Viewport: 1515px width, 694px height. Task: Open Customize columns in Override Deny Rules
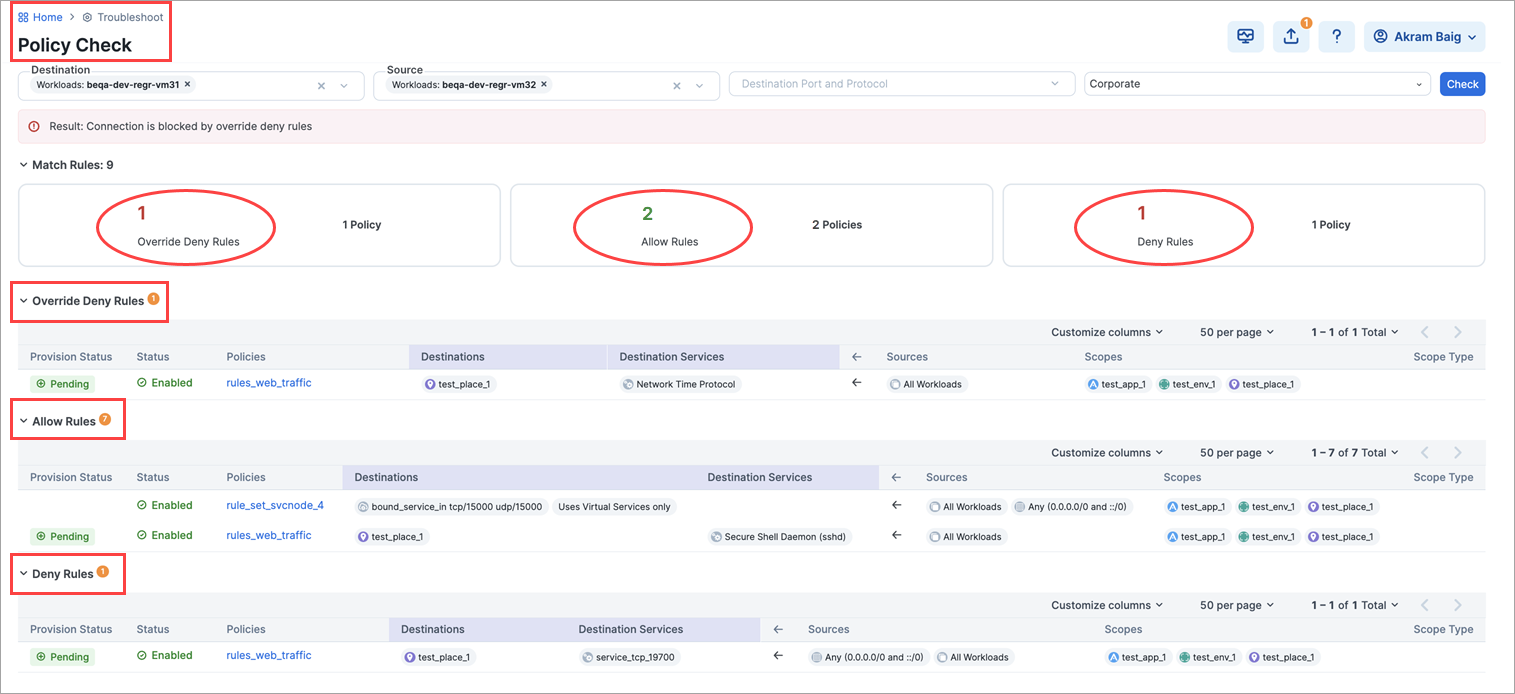(1107, 332)
